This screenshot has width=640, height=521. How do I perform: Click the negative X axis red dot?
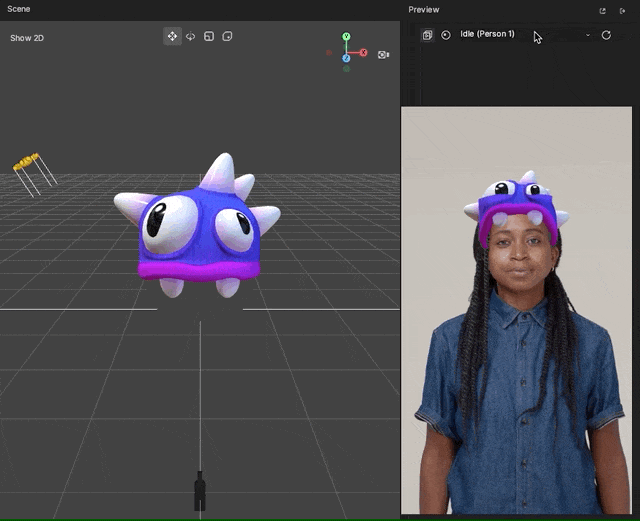(329, 53)
